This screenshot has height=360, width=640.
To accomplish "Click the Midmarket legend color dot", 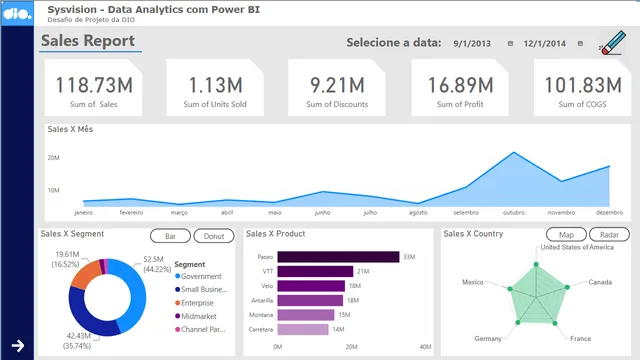I will point(178,316).
